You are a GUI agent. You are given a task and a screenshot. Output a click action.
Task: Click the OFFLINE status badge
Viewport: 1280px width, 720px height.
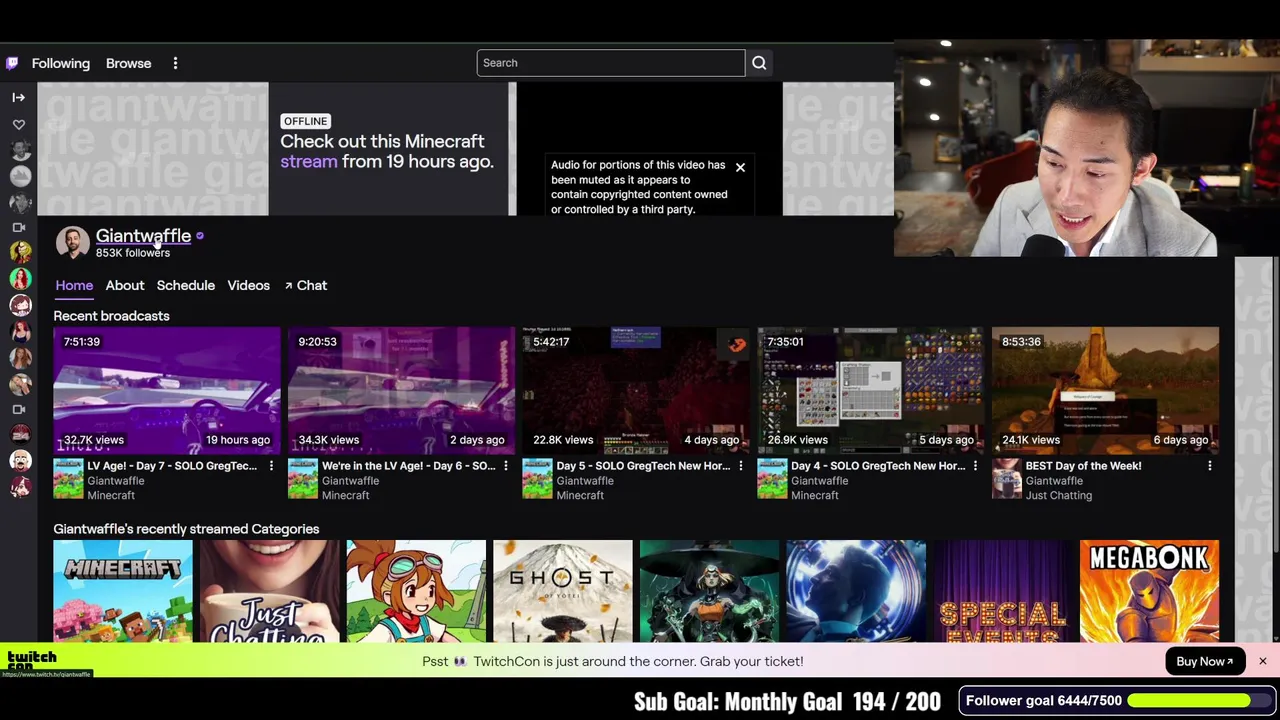(x=305, y=121)
